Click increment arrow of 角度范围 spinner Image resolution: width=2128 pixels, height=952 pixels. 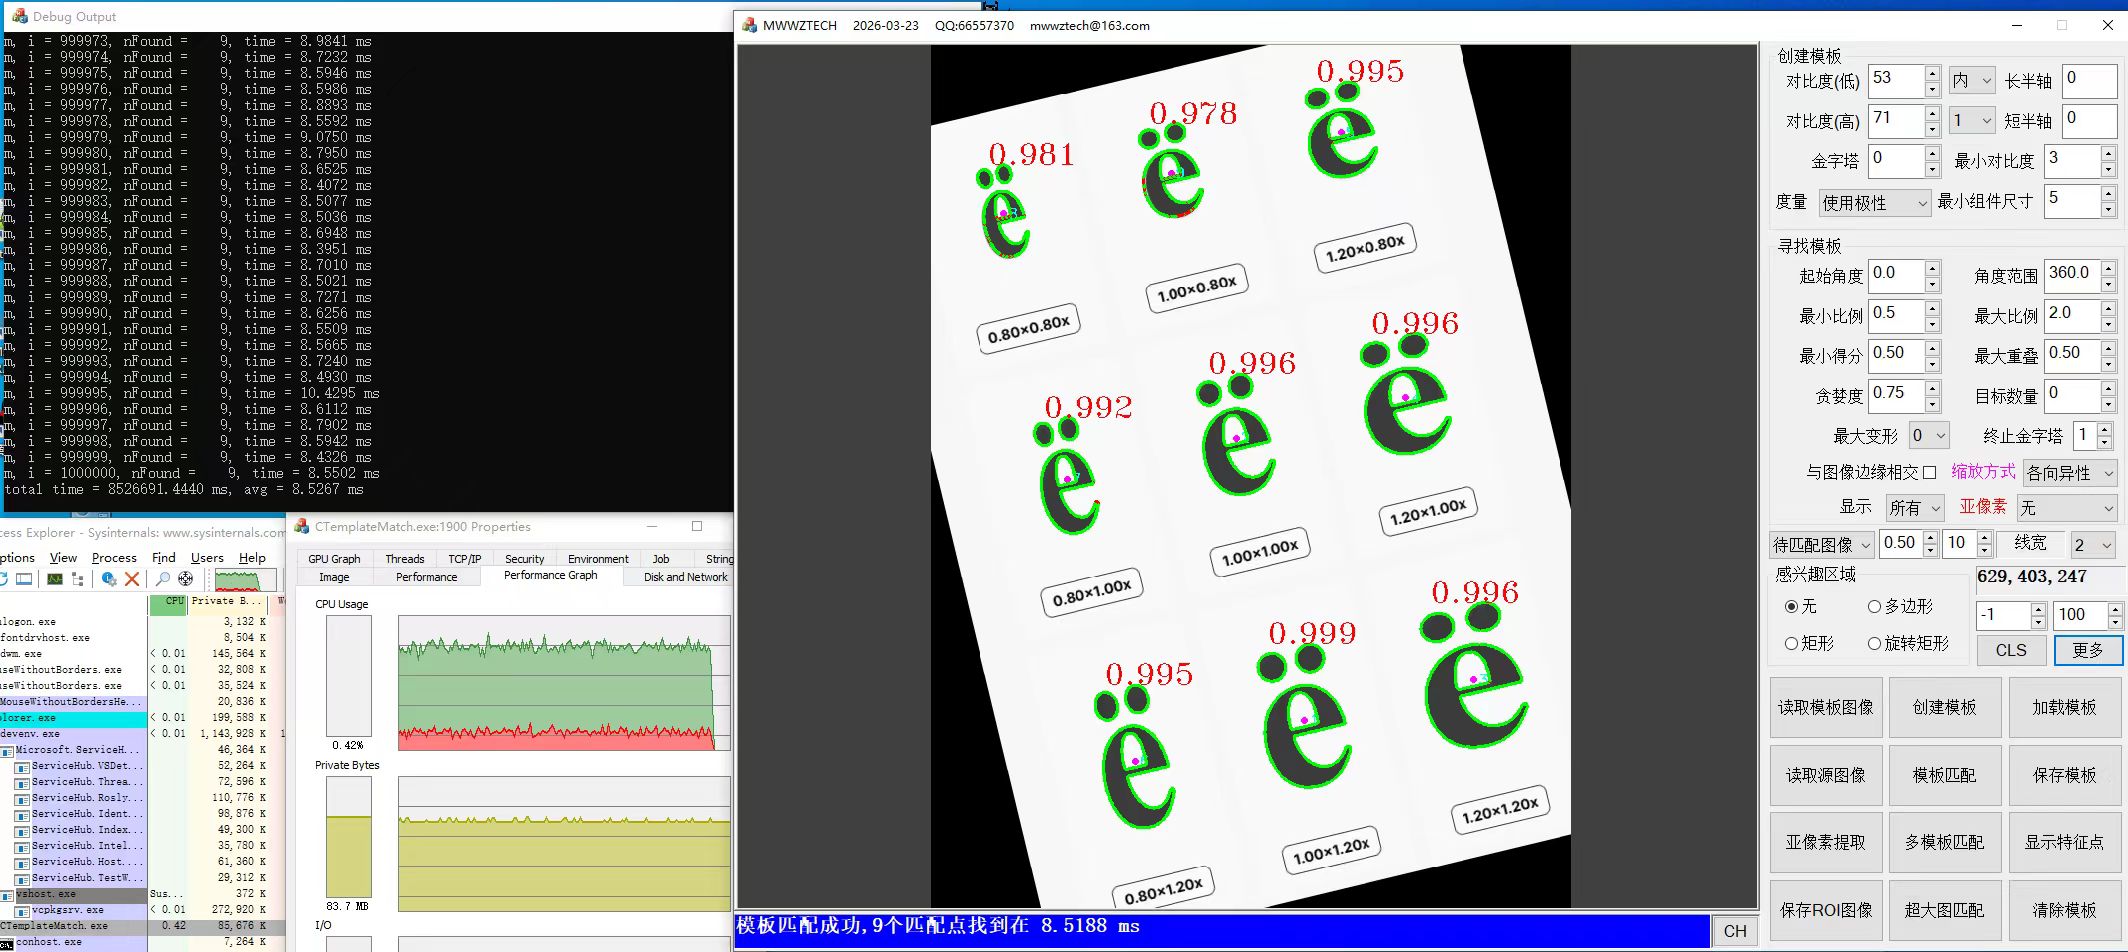[2108, 268]
